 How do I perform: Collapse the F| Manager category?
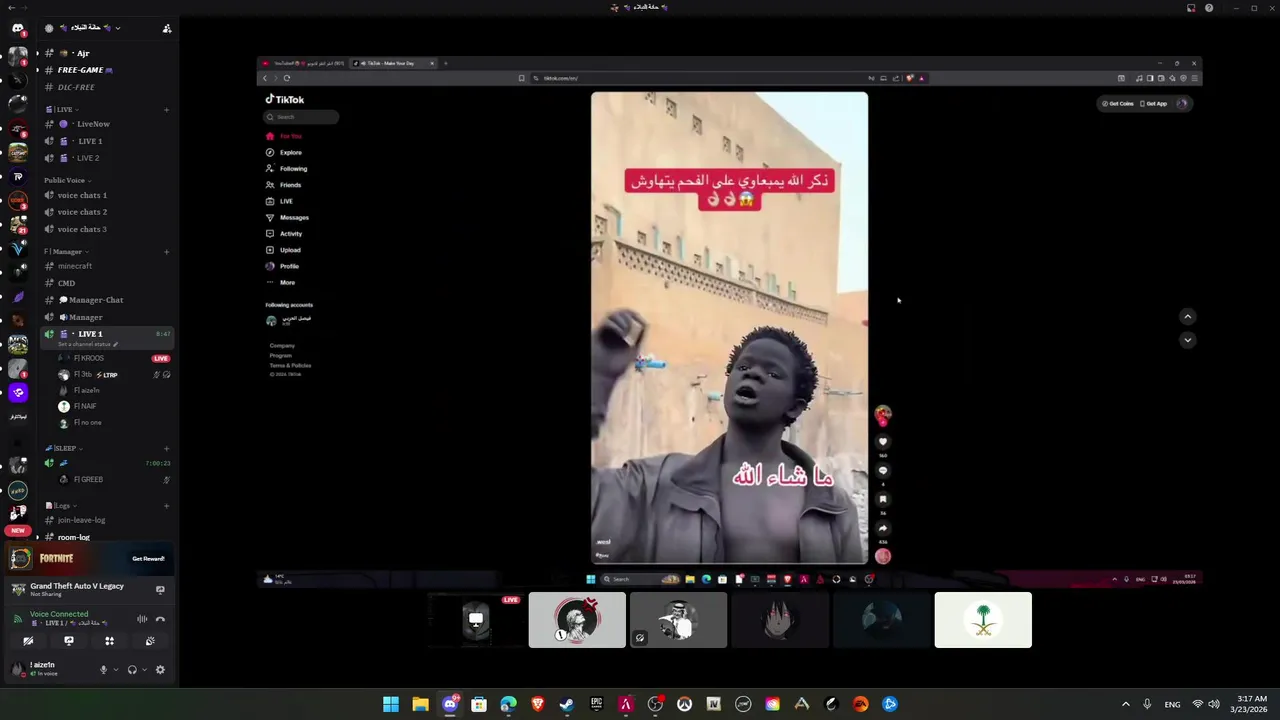(66, 252)
